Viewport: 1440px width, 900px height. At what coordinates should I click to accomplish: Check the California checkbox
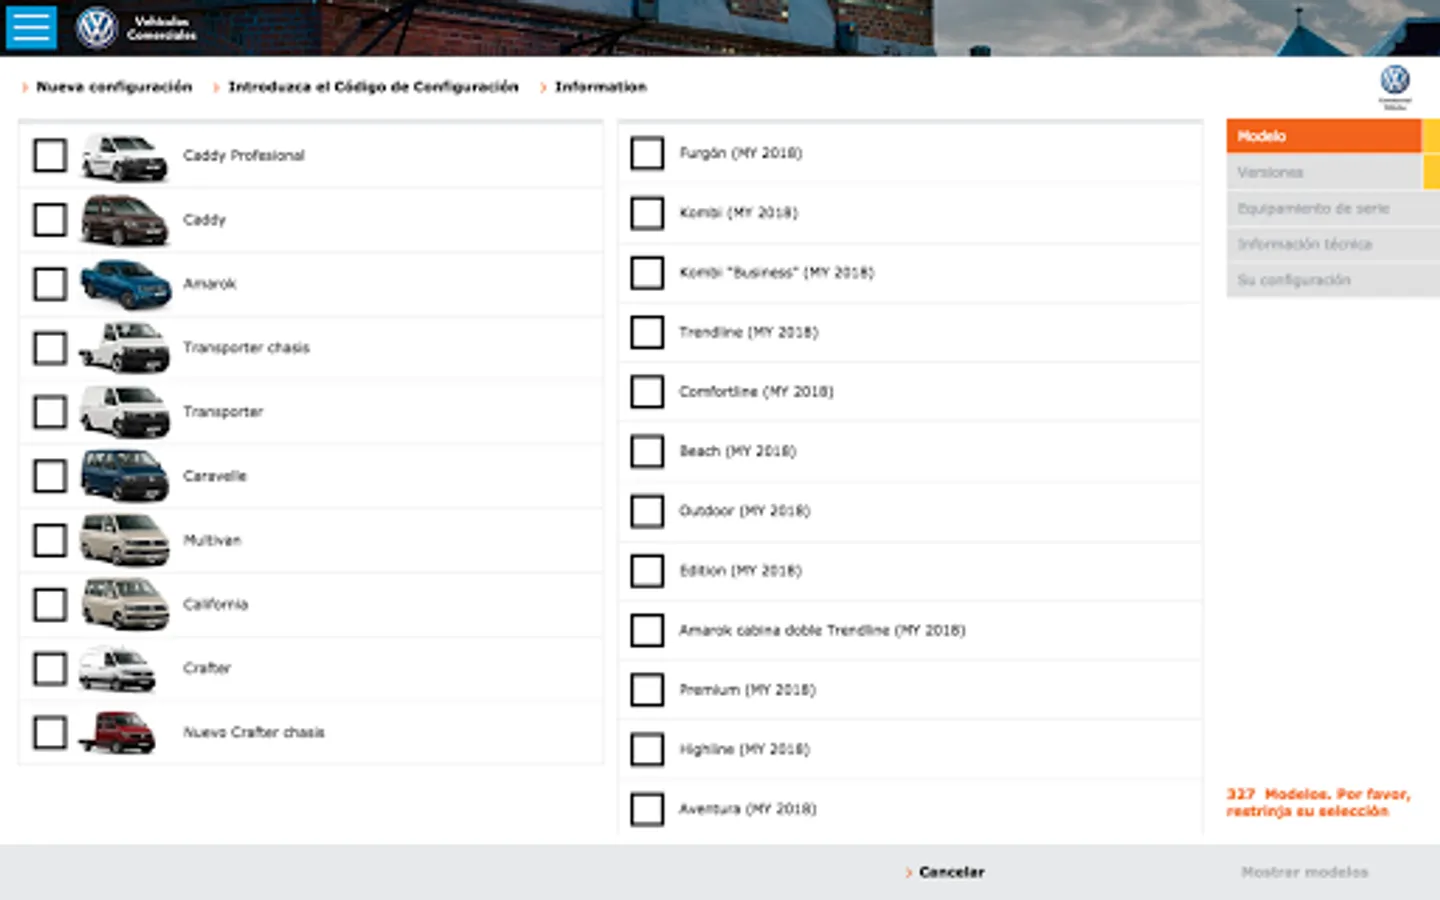(50, 604)
